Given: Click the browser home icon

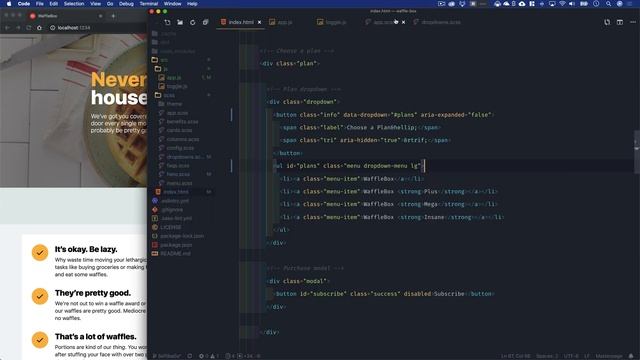Looking at the screenshot, I should coord(39,28).
